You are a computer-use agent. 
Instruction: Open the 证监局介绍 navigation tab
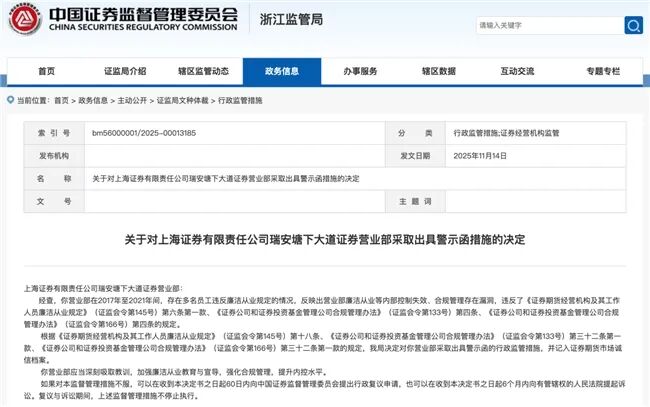(x=125, y=71)
